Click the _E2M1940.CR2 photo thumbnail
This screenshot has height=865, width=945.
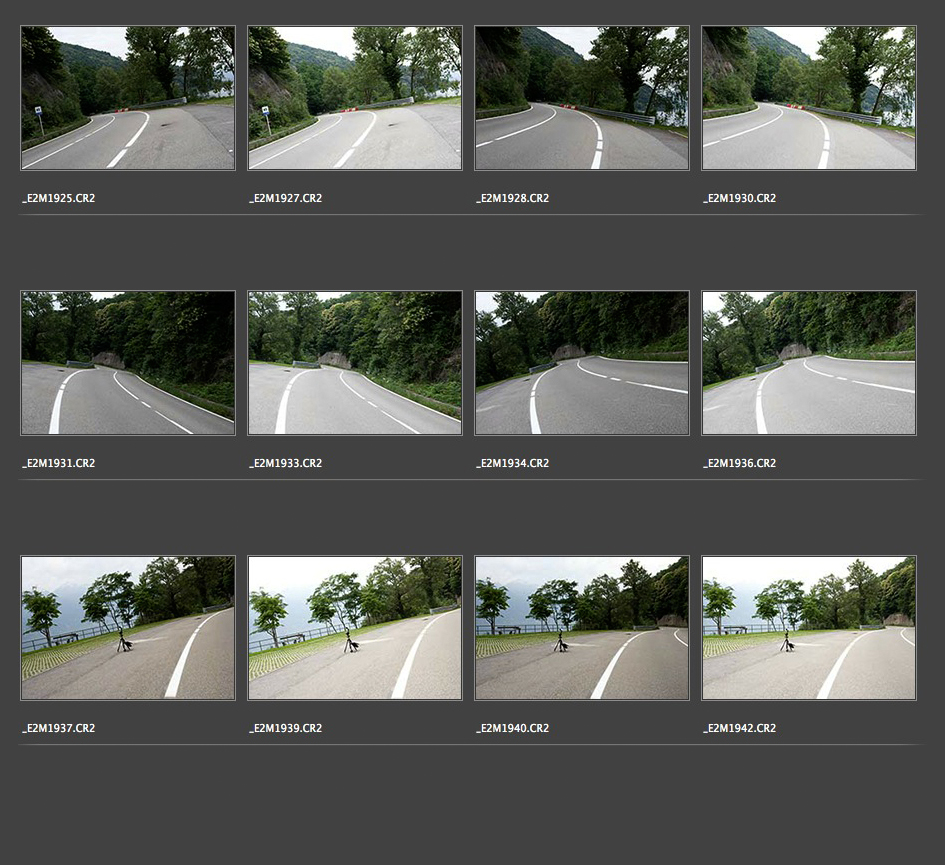coord(582,628)
